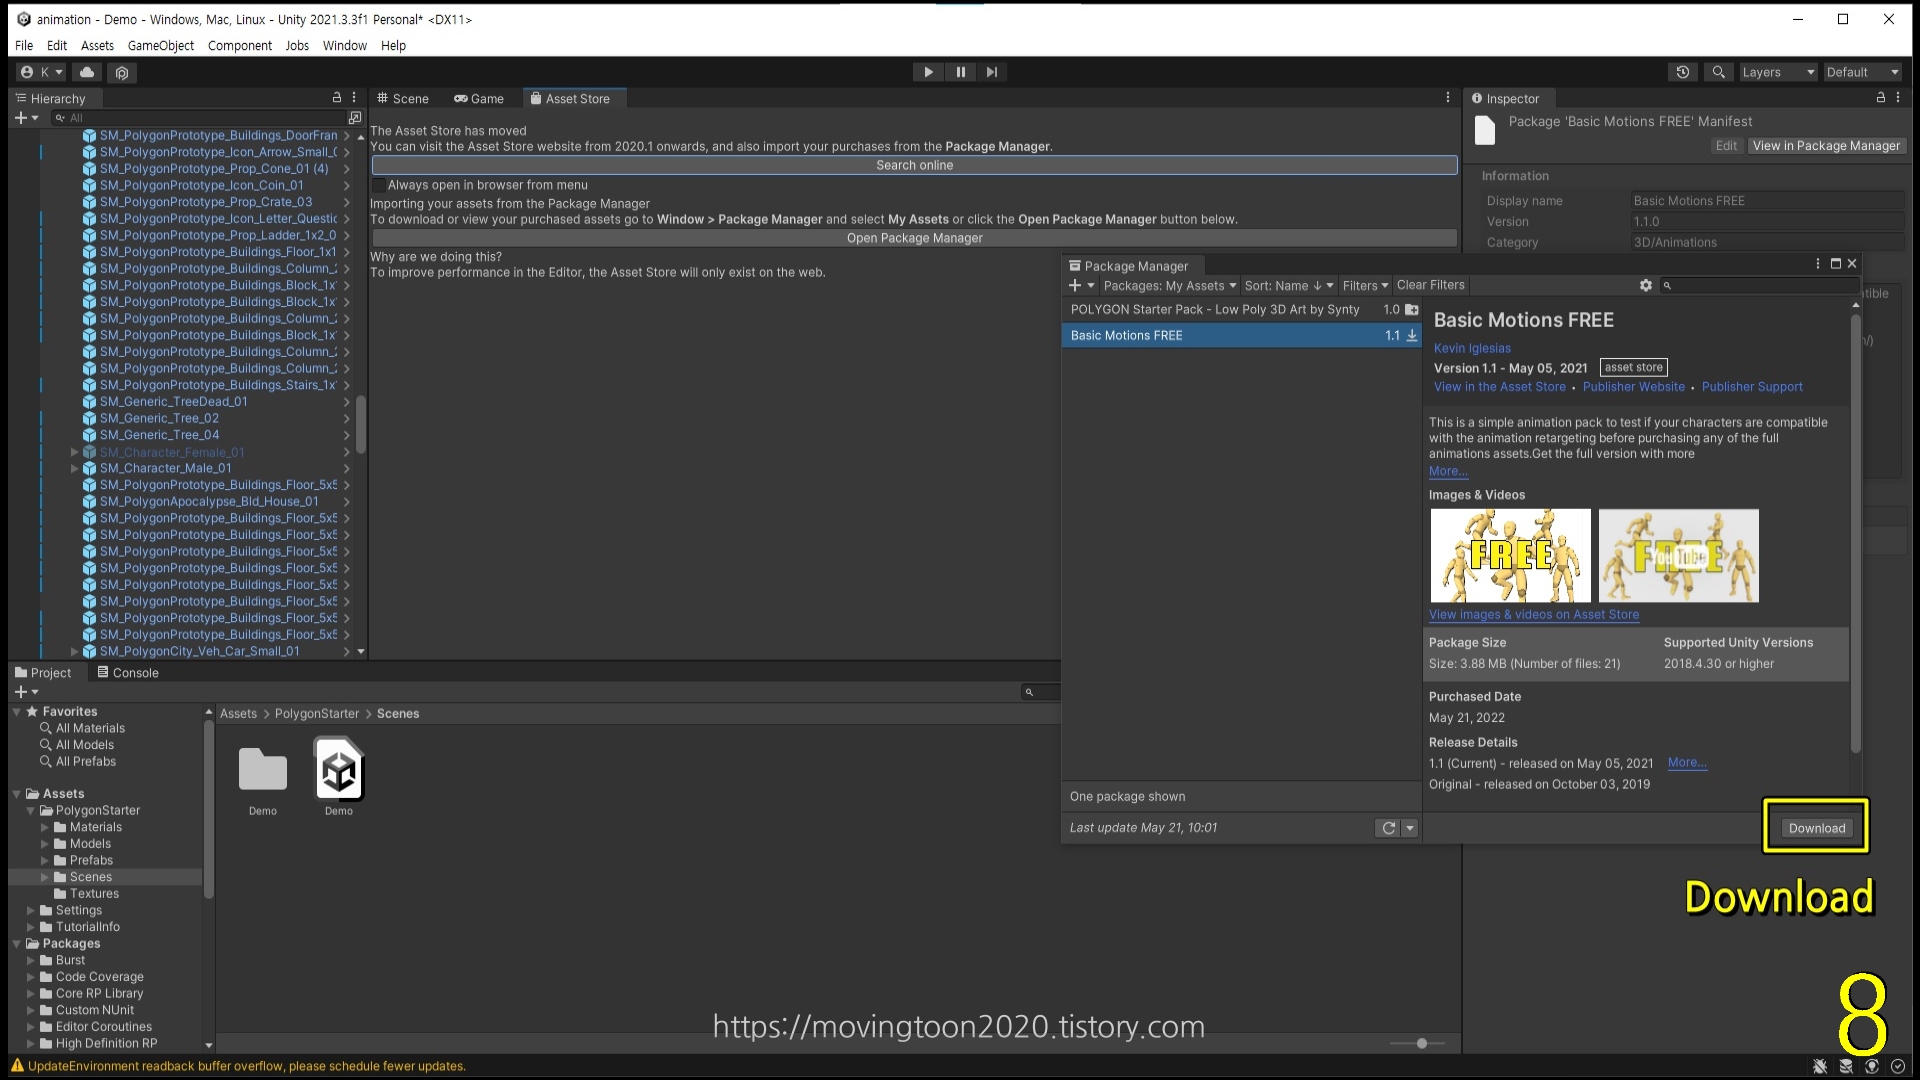Click the Pause button in the toolbar
This screenshot has height=1080, width=1920.
click(960, 72)
